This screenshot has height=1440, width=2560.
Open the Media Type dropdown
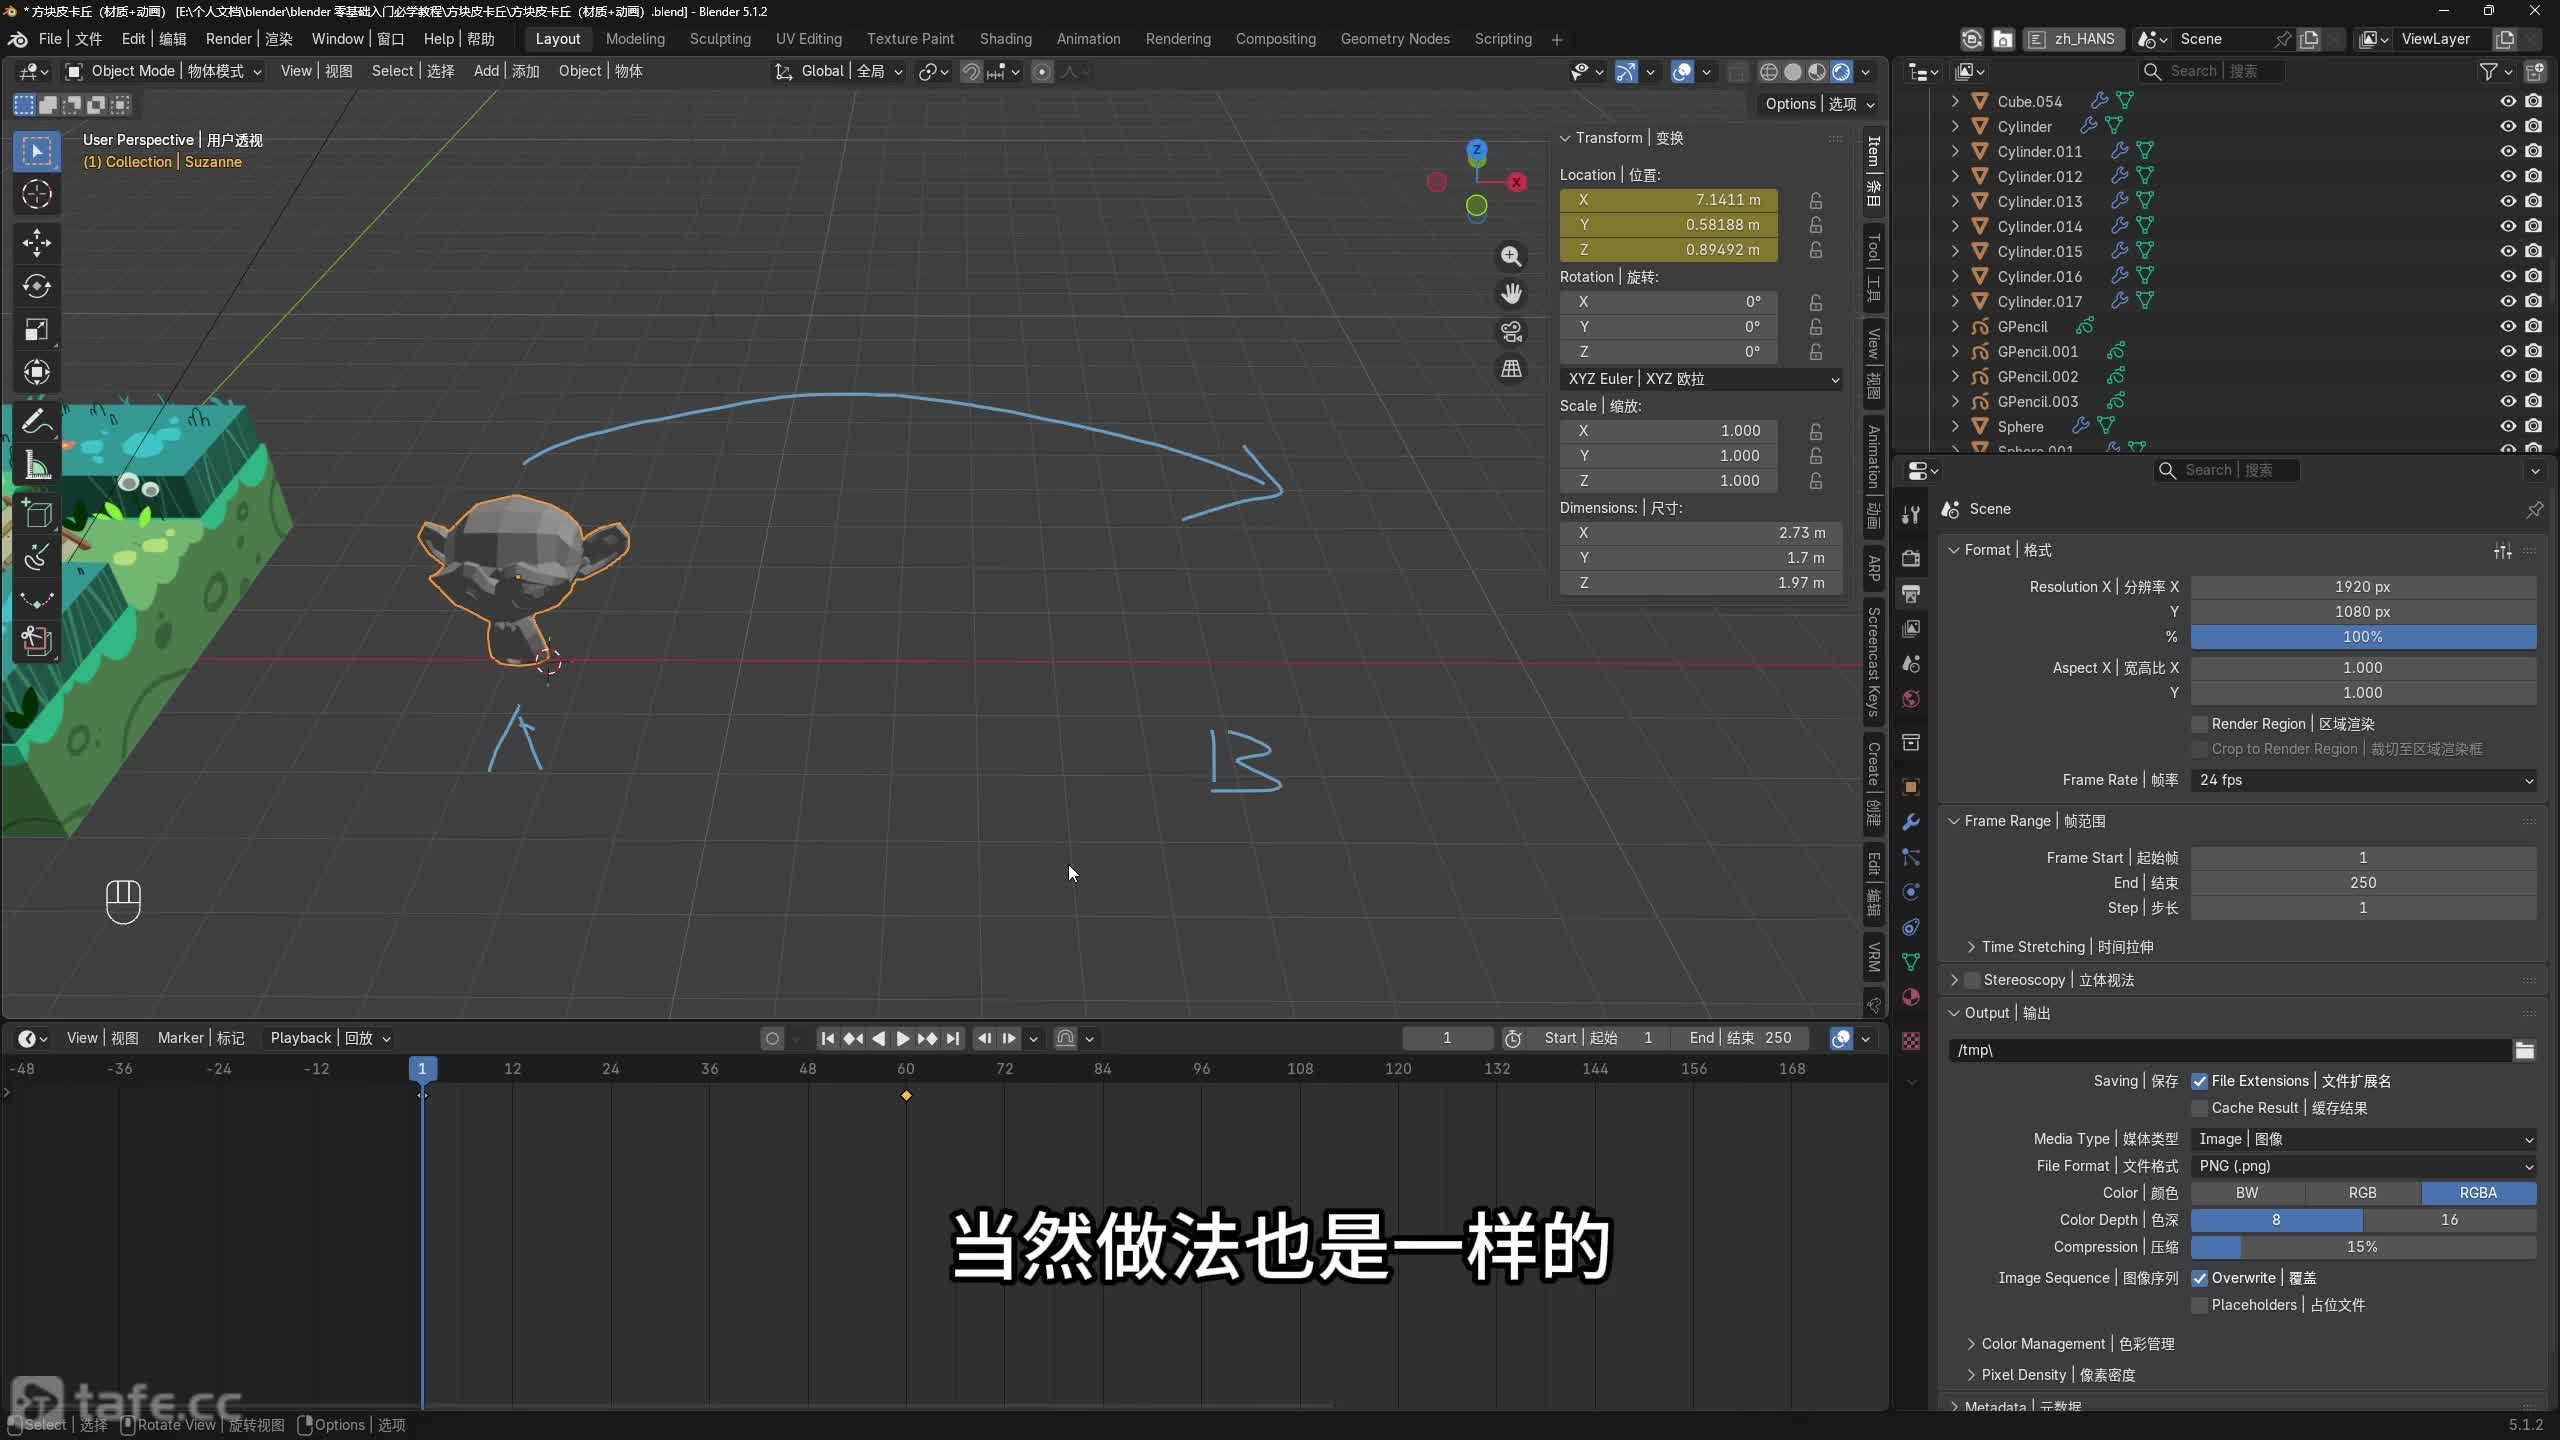pyautogui.click(x=2363, y=1139)
